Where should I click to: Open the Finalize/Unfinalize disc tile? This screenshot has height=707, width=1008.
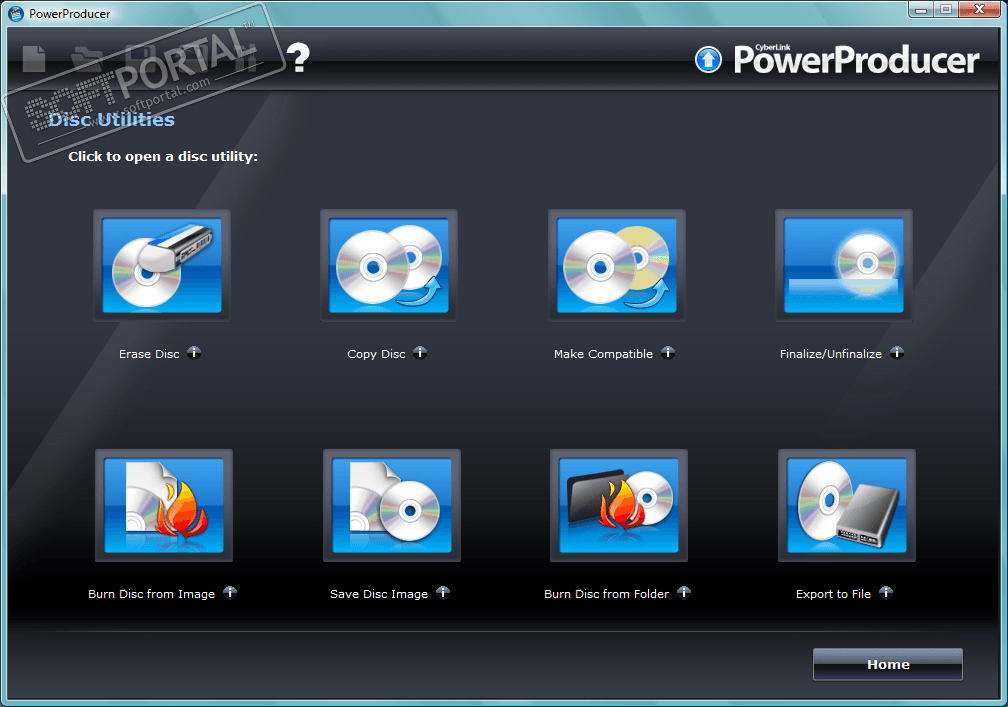(x=843, y=265)
